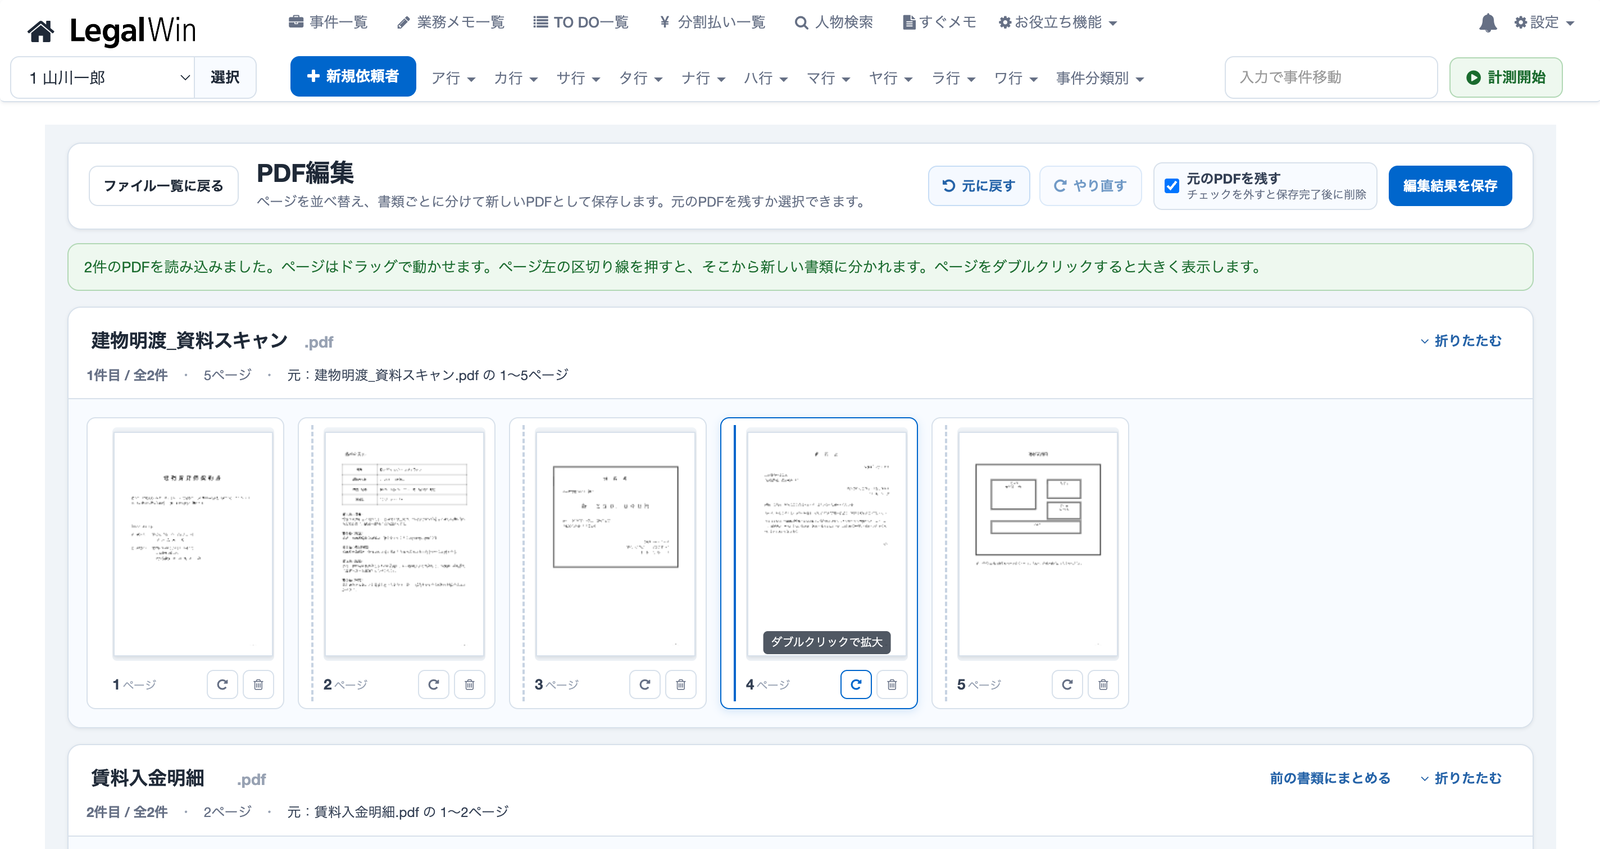1600x849 pixels.
Task: Toggle 元のPDFを残す checkbox
Action: coord(1172,186)
